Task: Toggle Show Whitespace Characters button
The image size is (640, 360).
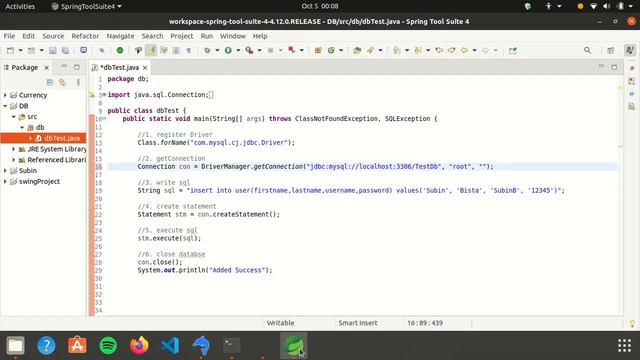Action: 189,50
